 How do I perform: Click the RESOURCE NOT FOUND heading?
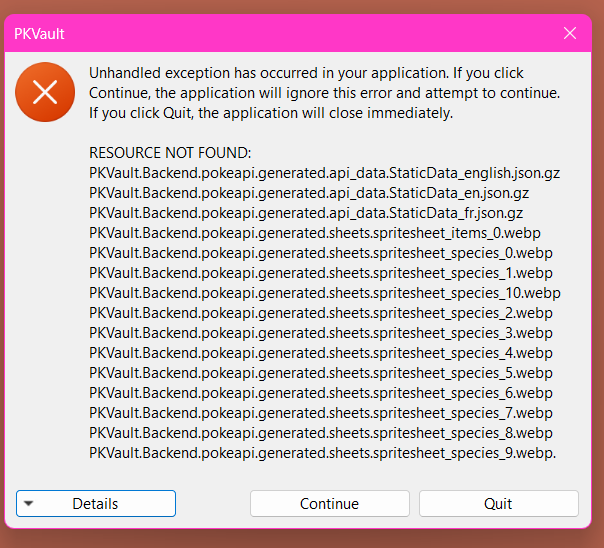click(170, 153)
